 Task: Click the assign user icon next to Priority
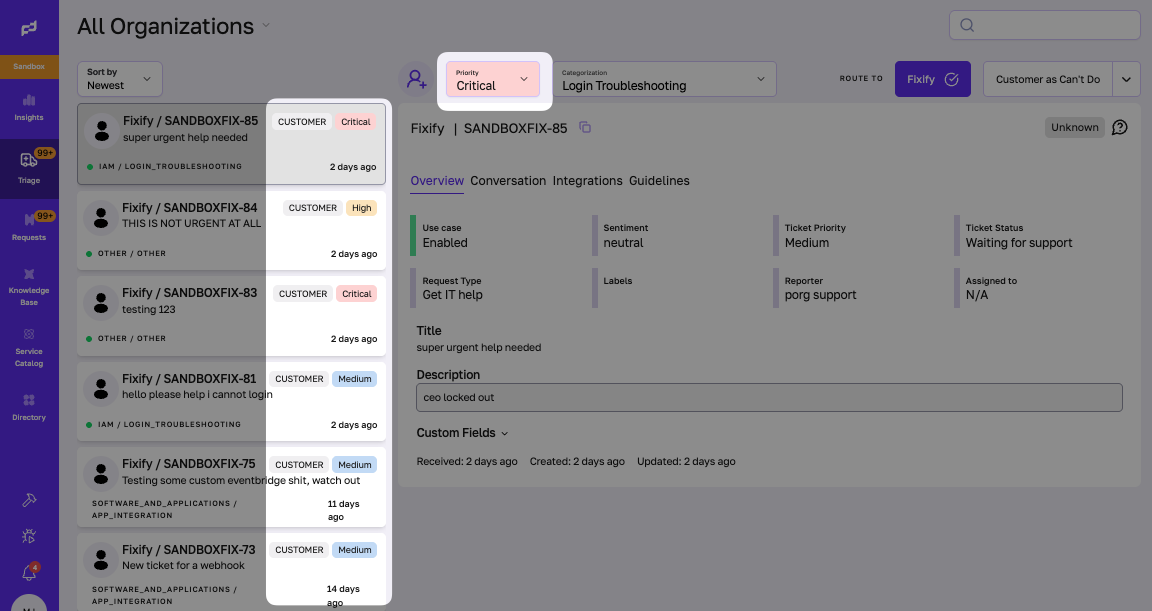point(417,78)
